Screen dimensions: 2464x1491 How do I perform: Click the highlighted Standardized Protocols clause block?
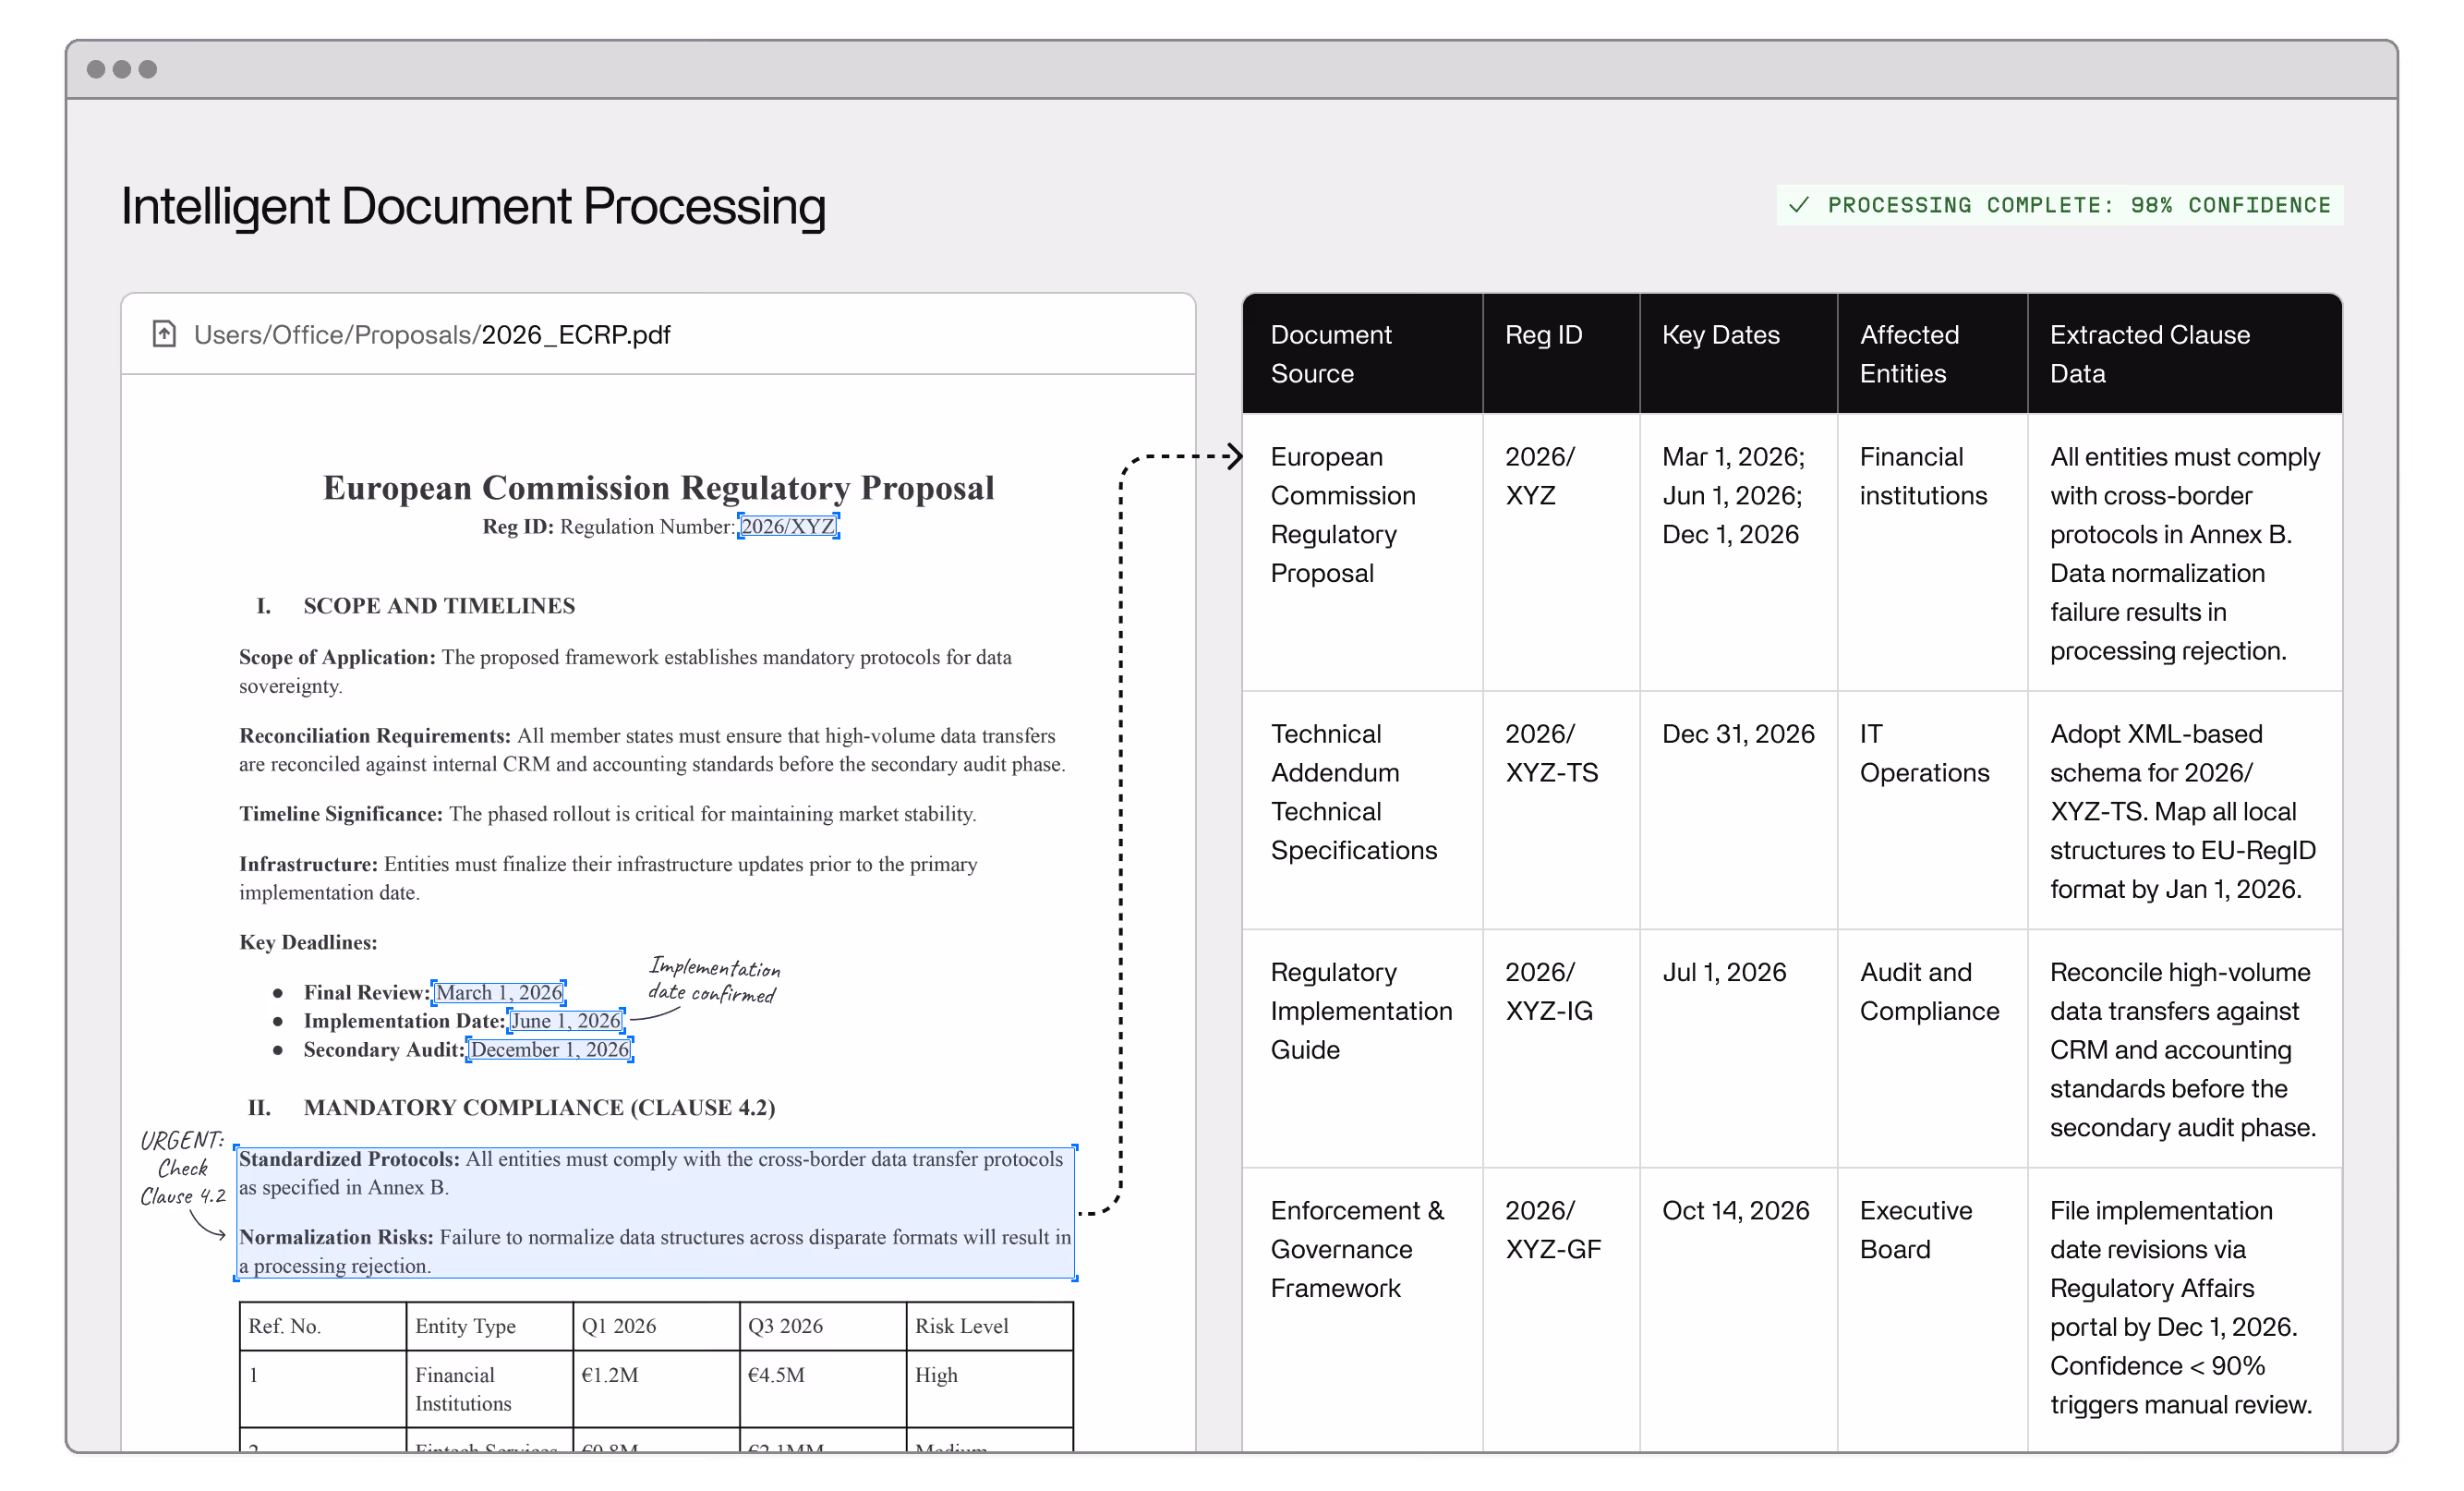coord(655,1212)
